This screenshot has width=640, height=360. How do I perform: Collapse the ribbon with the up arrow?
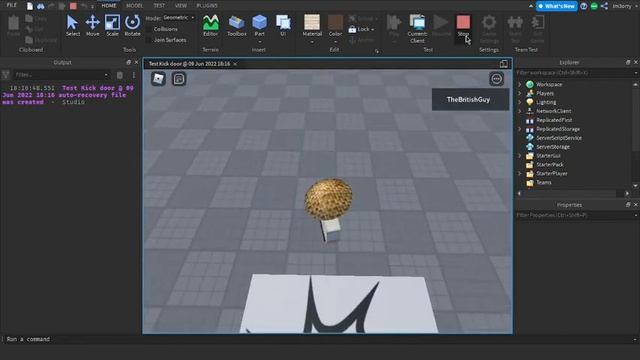tap(531, 6)
